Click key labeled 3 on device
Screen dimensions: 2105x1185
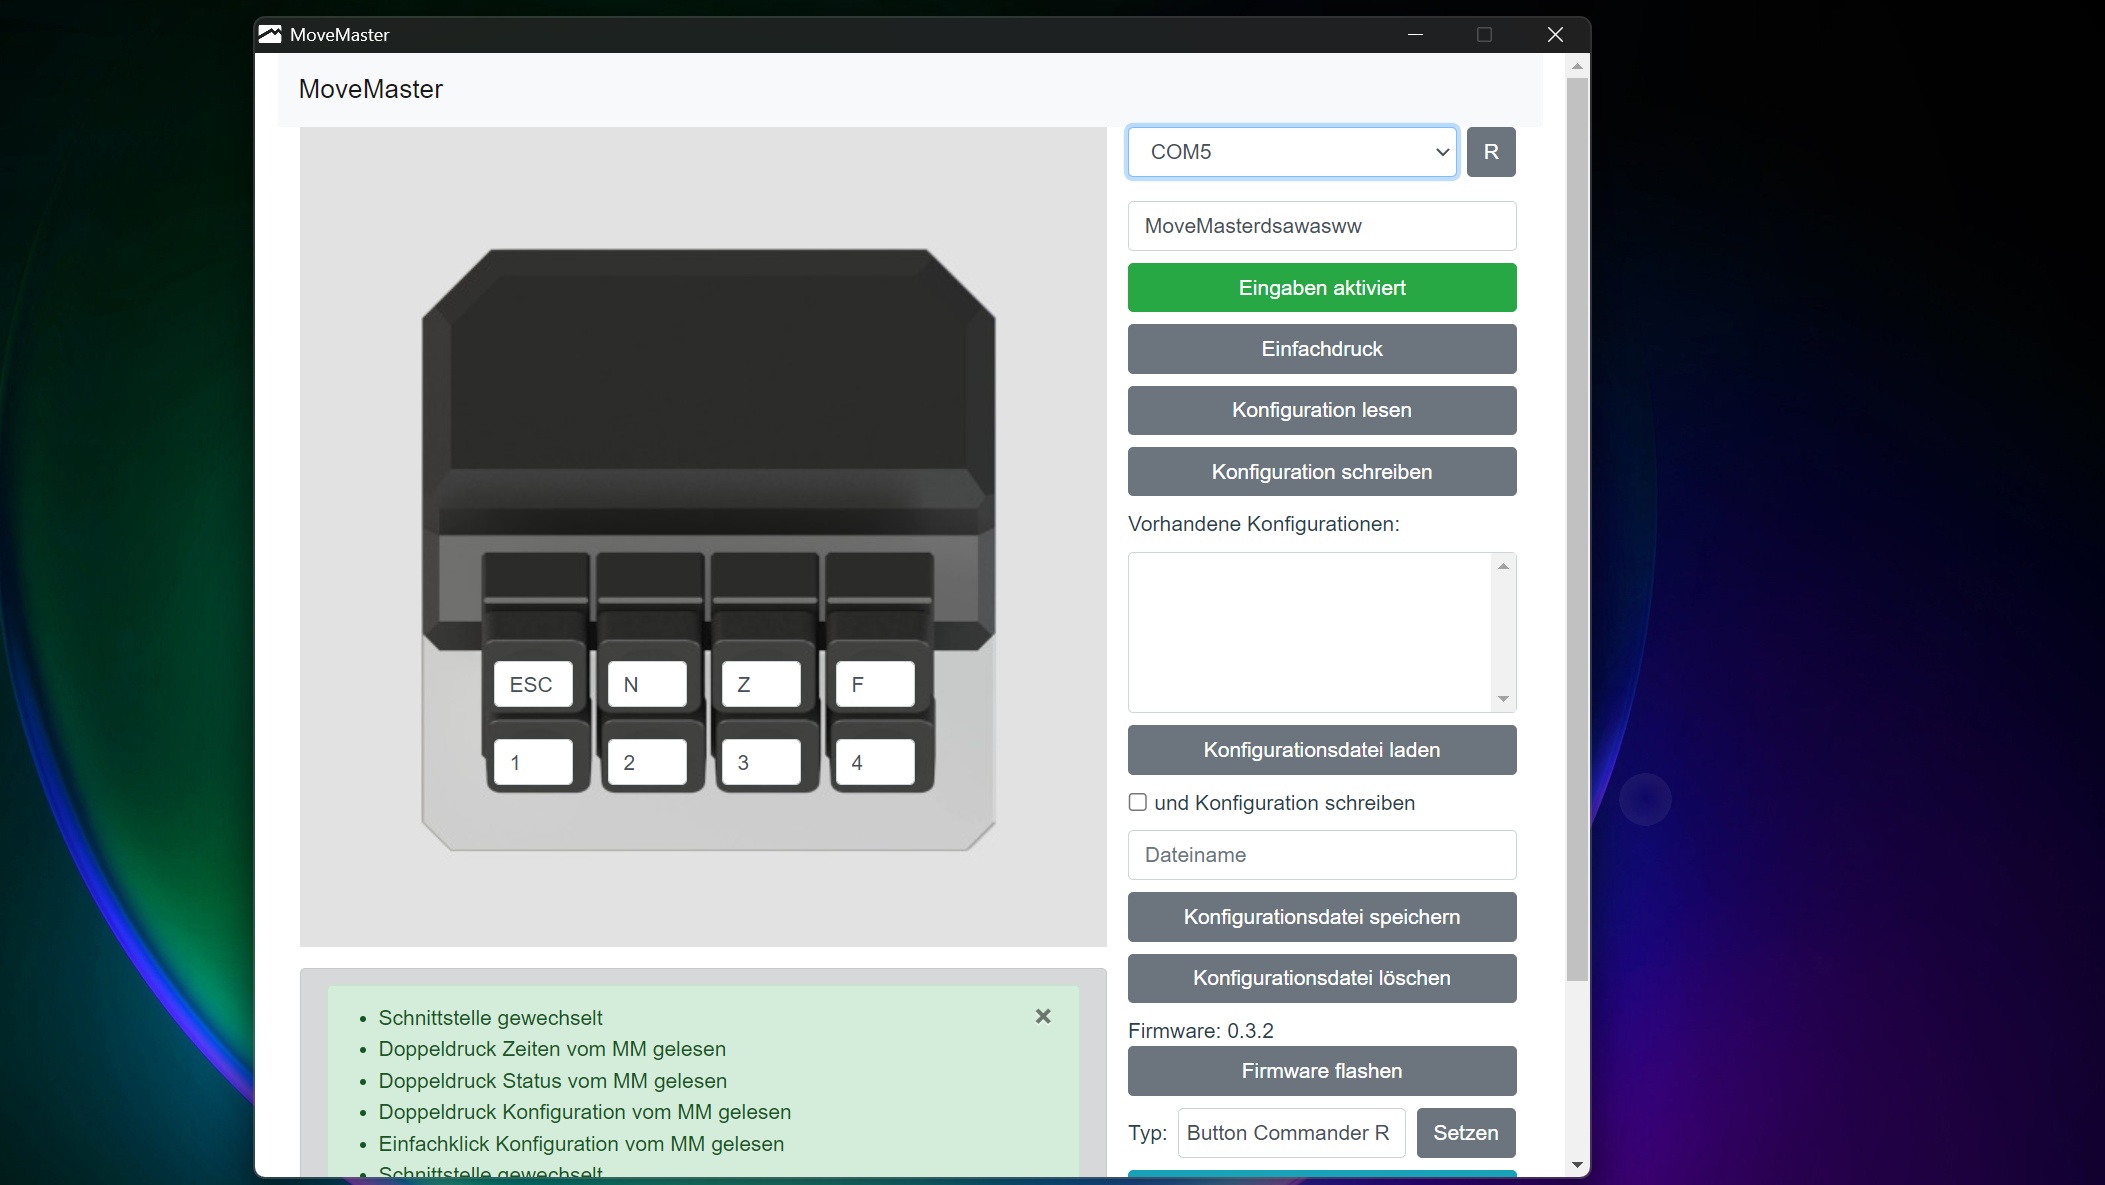(761, 763)
